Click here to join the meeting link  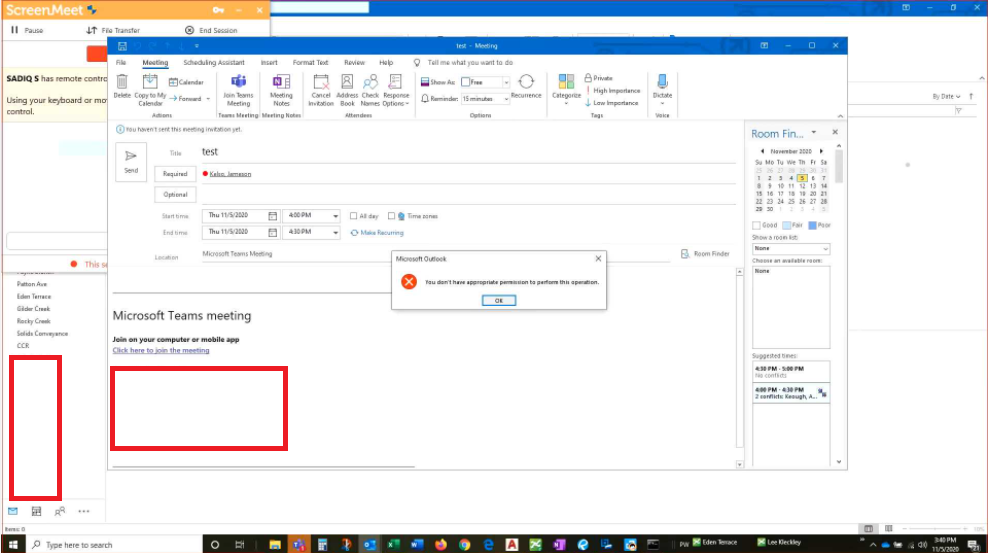(x=161, y=351)
